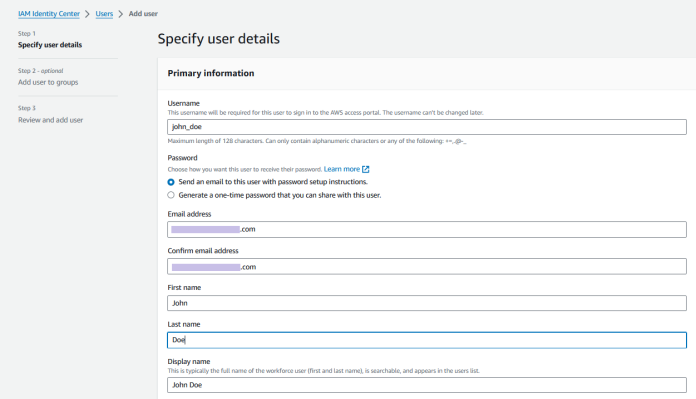The width and height of the screenshot is (696, 399).
Task: Select Step 3 Review and add user
Action: [51, 120]
